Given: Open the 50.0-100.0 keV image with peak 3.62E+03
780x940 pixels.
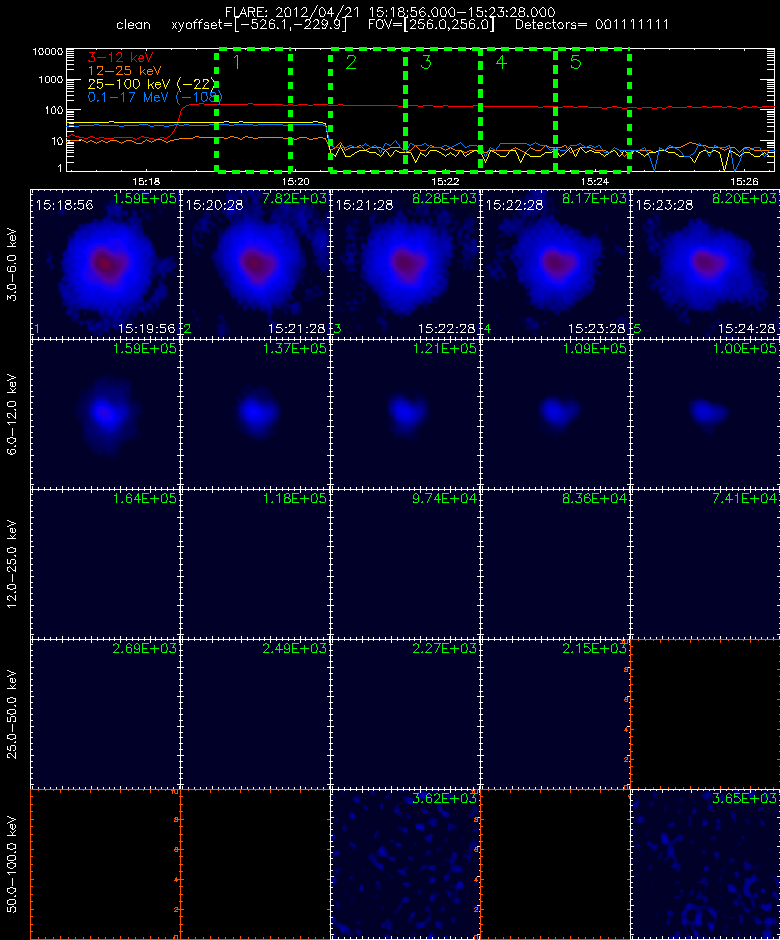Looking at the screenshot, I should click(405, 863).
